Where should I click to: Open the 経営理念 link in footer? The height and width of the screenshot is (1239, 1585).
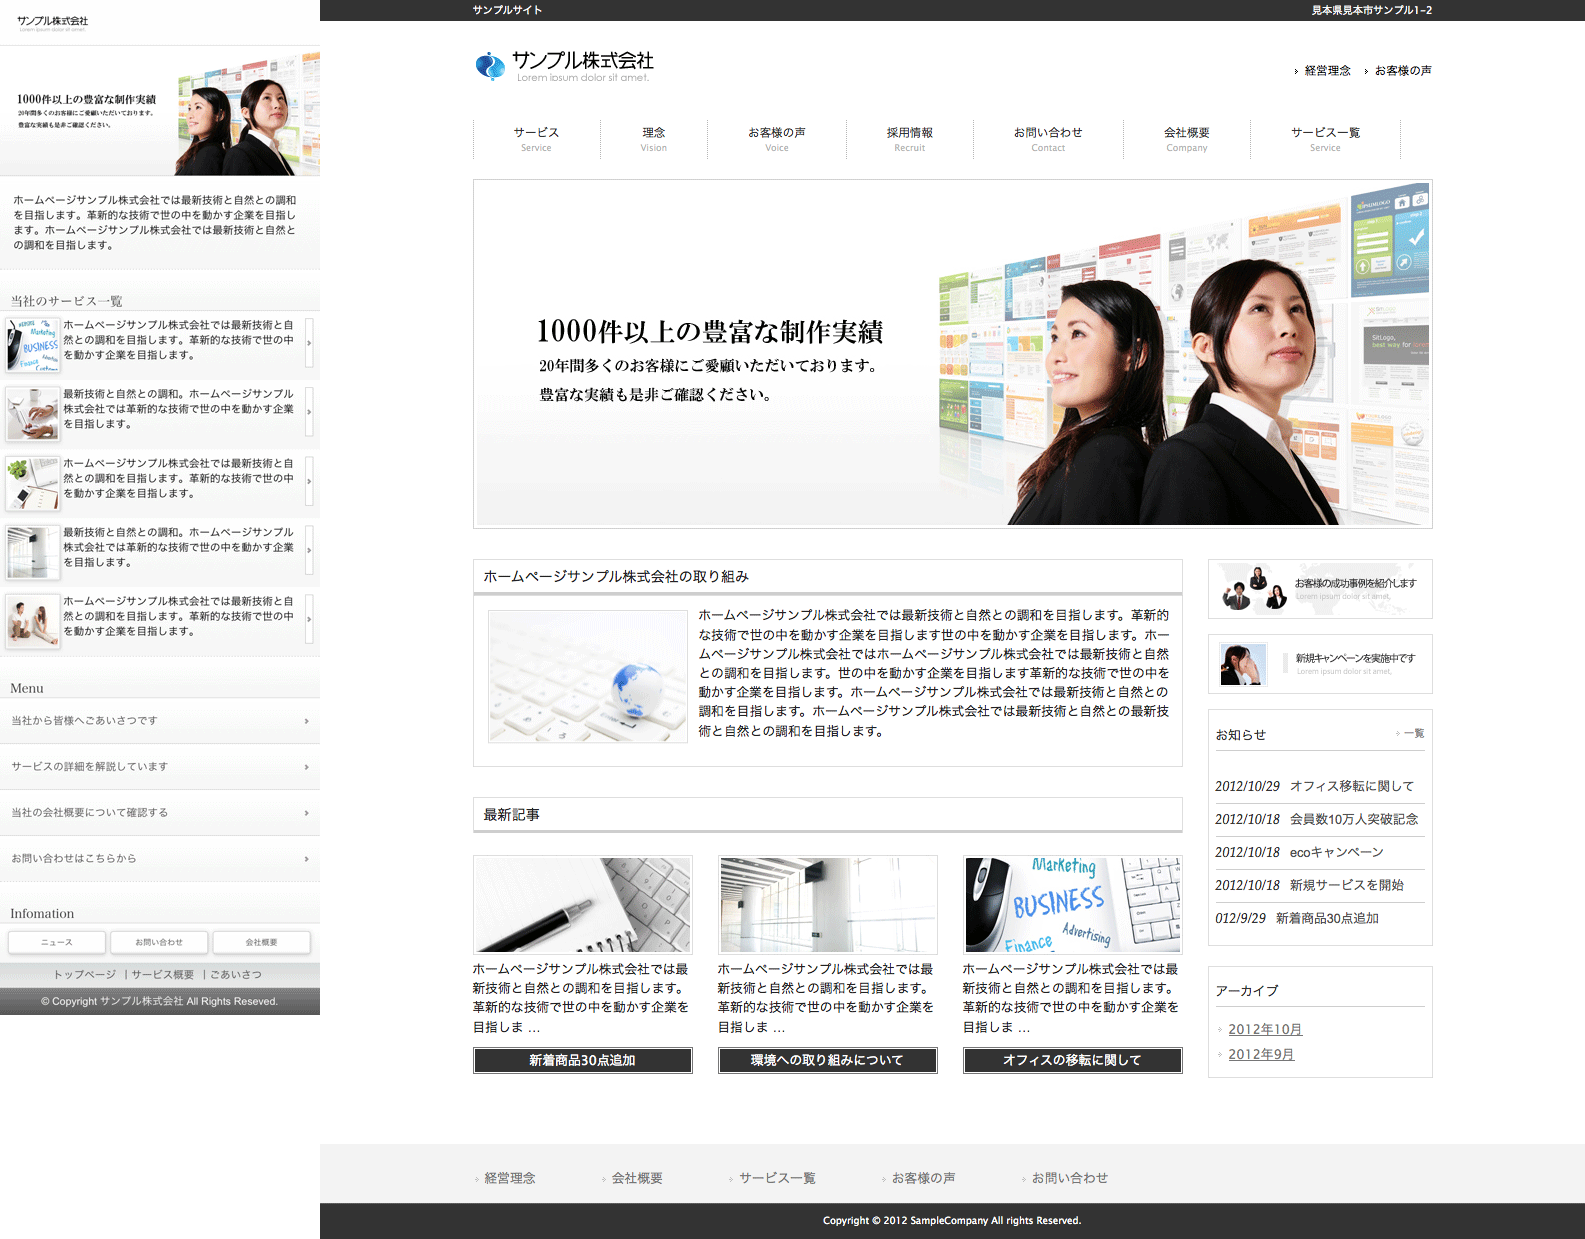point(510,1178)
